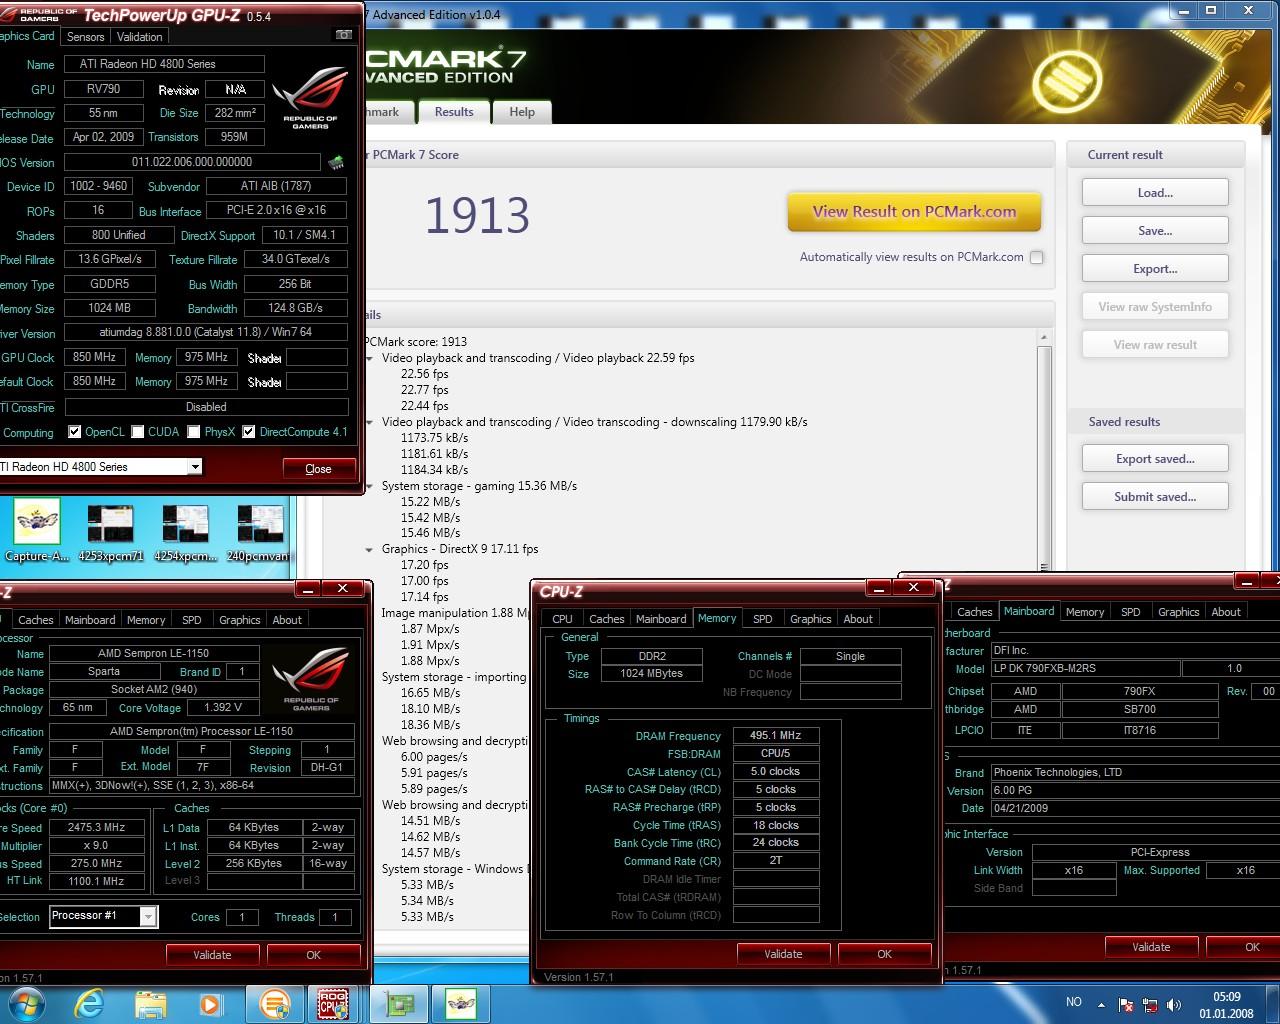Image resolution: width=1280 pixels, height=1024 pixels.
Task: Switch to the Sensors tab in GPU-Z
Action: [x=86, y=36]
